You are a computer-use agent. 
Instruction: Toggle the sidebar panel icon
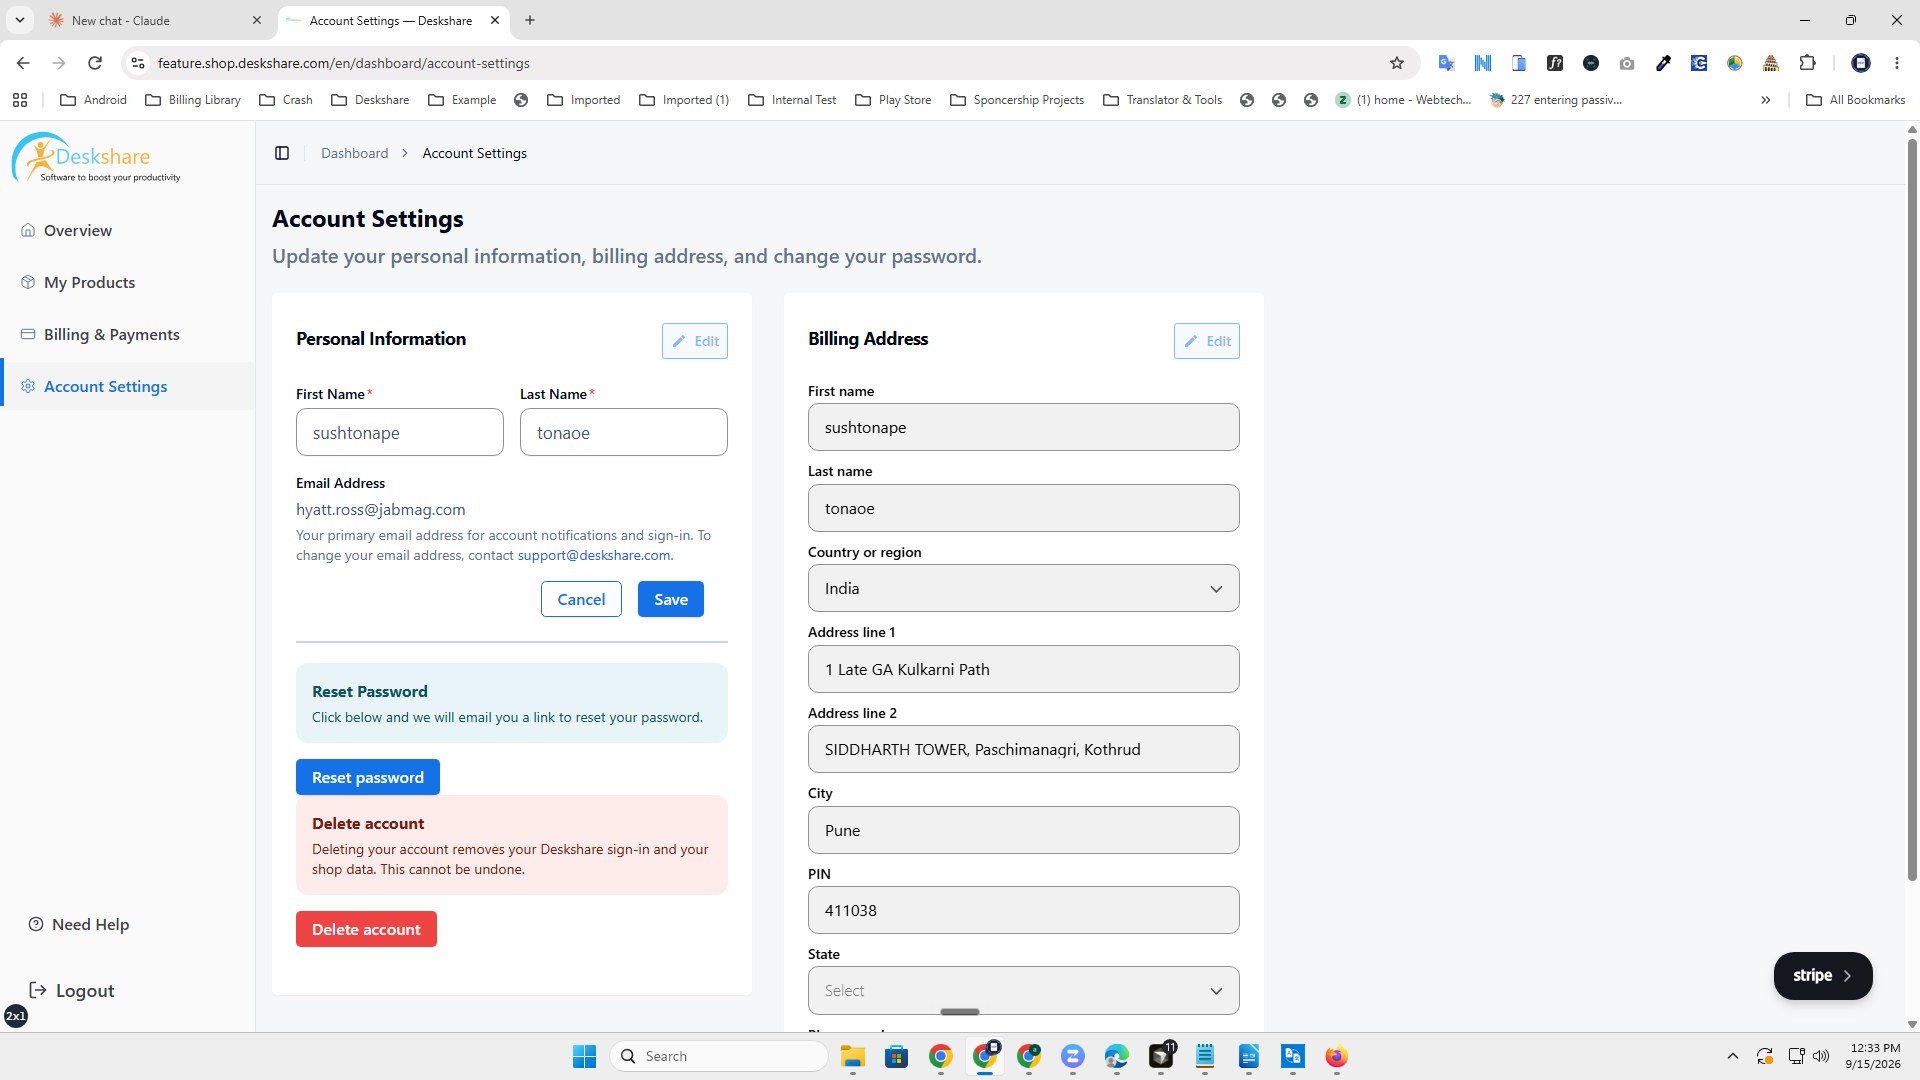282,153
